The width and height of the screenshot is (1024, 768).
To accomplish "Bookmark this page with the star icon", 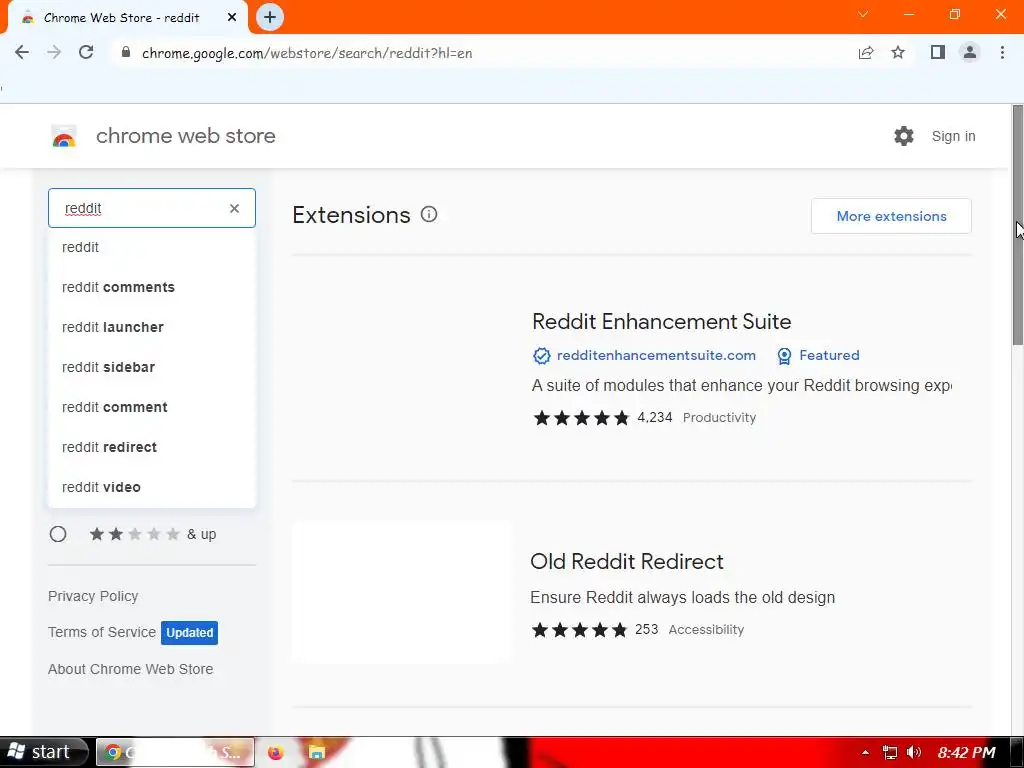I will (x=898, y=53).
